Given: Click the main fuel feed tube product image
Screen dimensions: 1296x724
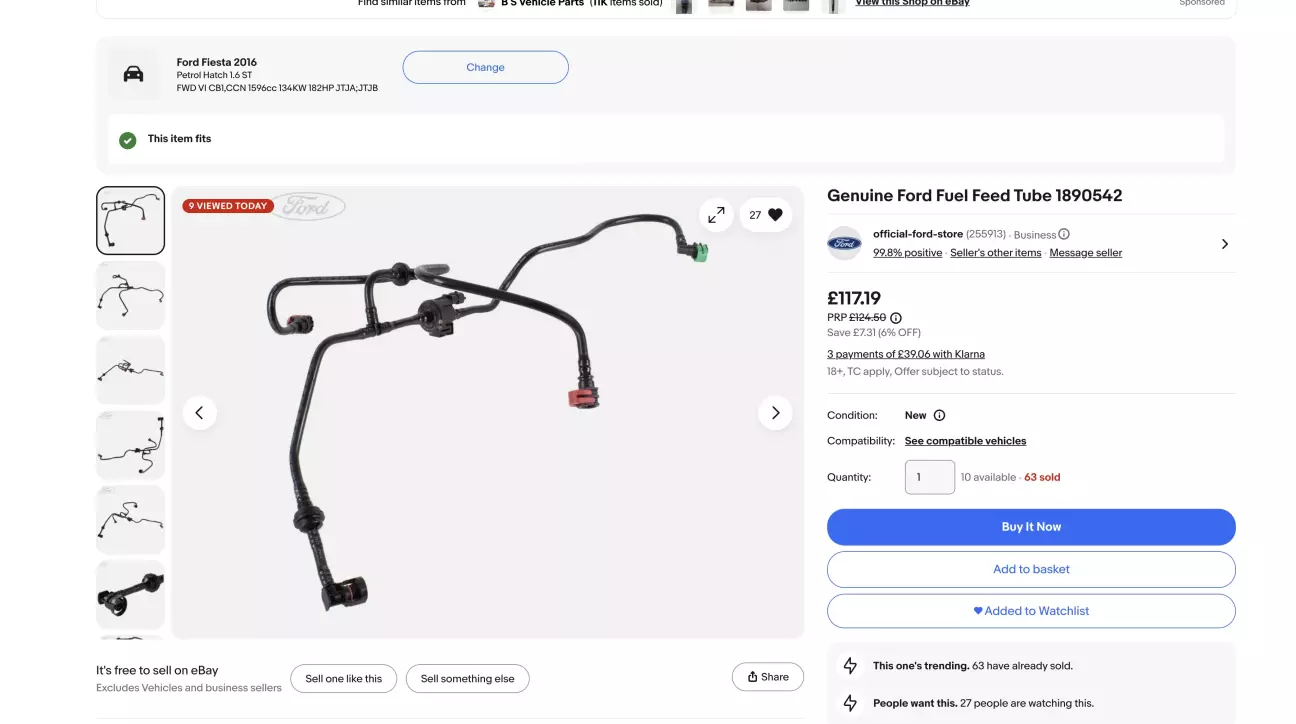Looking at the screenshot, I should [488, 412].
